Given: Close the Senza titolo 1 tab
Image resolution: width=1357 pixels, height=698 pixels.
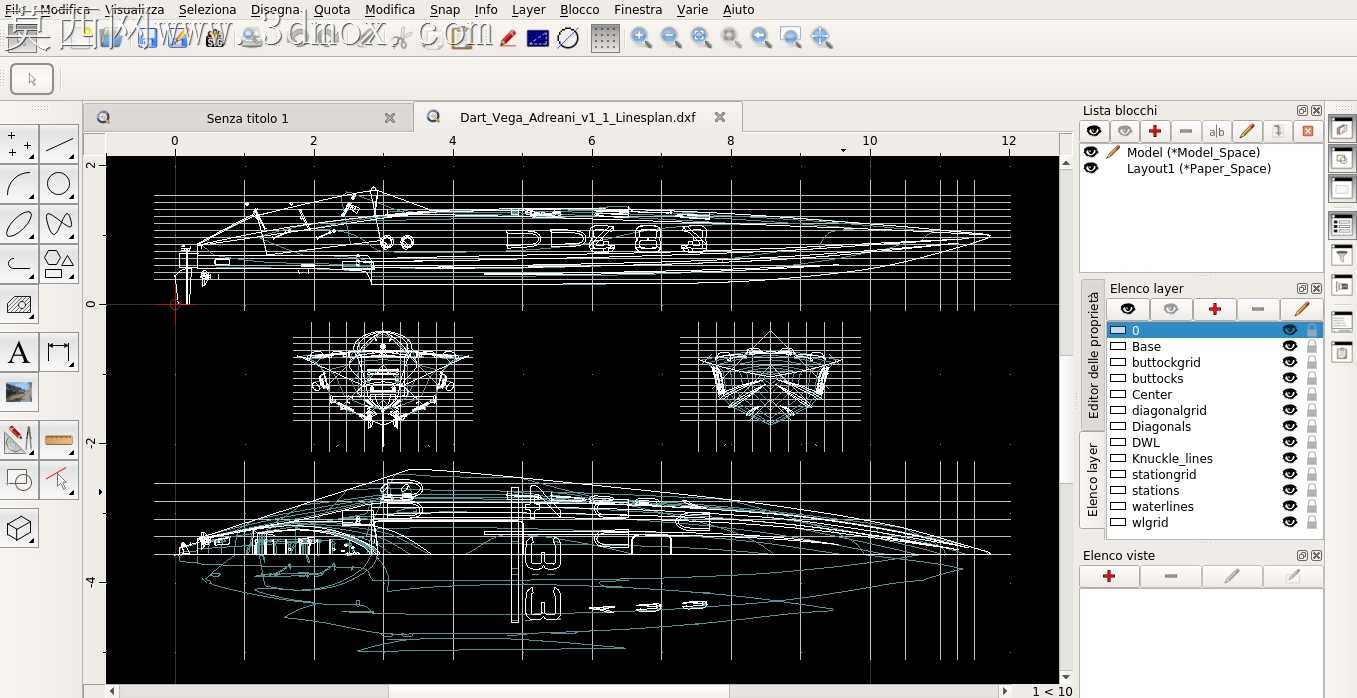Looking at the screenshot, I should coord(390,118).
